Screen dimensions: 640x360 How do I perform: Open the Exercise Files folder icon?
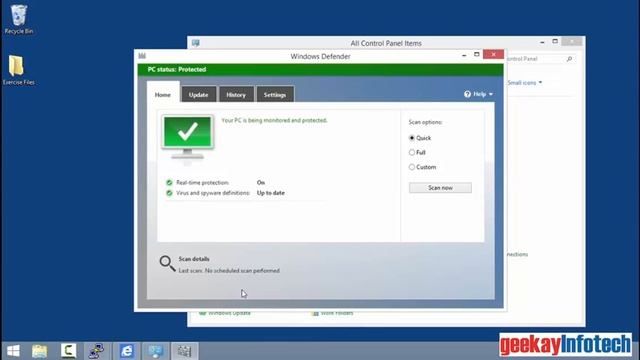tap(18, 70)
